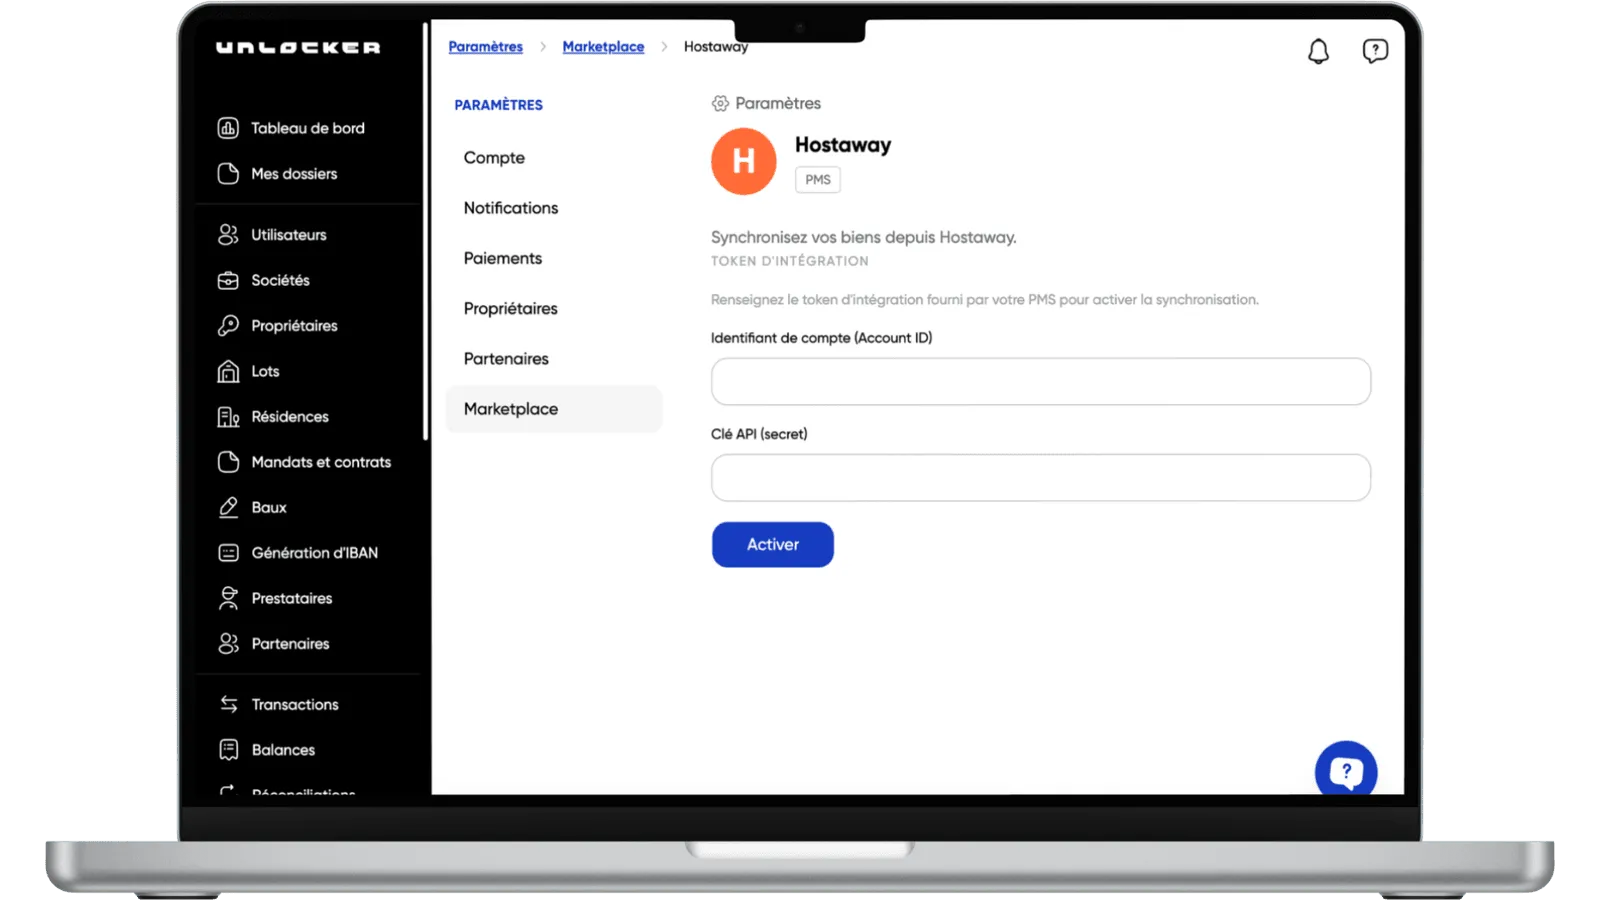Focus the Clé API secret field

point(1040,477)
